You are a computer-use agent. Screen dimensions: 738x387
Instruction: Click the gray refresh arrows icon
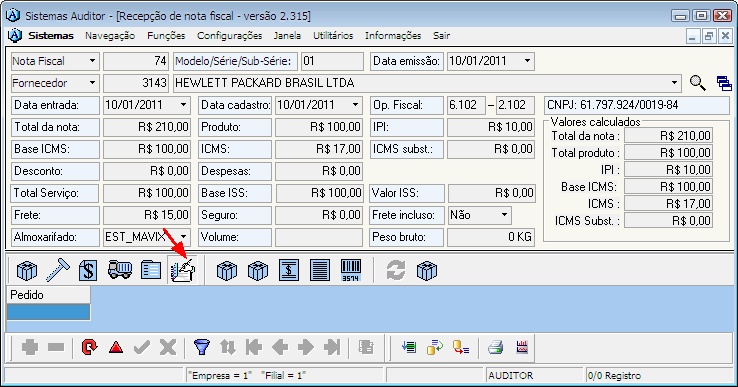tap(396, 271)
